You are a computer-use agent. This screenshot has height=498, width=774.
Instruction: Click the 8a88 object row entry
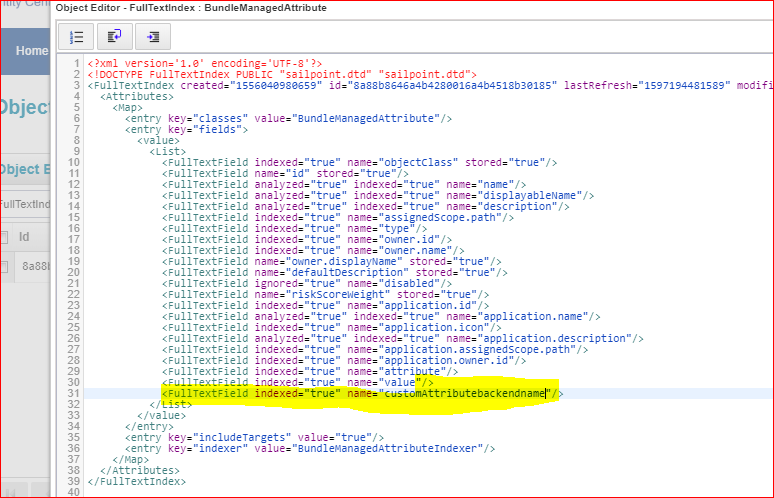point(35,266)
